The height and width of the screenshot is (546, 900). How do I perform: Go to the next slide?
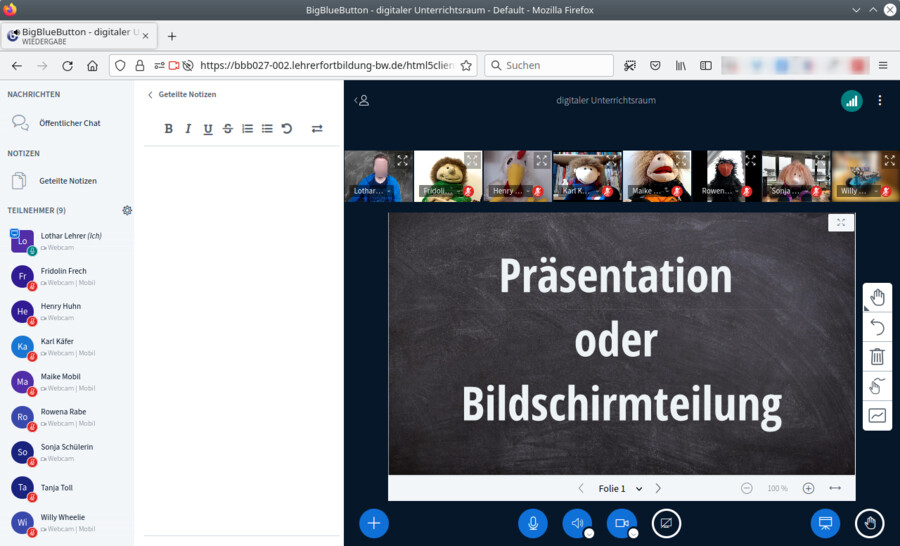tap(658, 489)
